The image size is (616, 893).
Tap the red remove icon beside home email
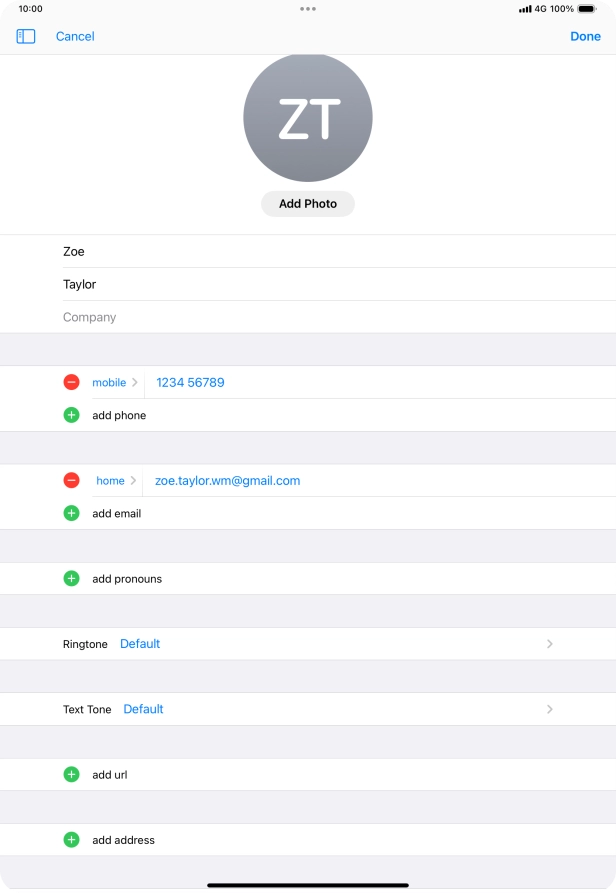pos(71,480)
